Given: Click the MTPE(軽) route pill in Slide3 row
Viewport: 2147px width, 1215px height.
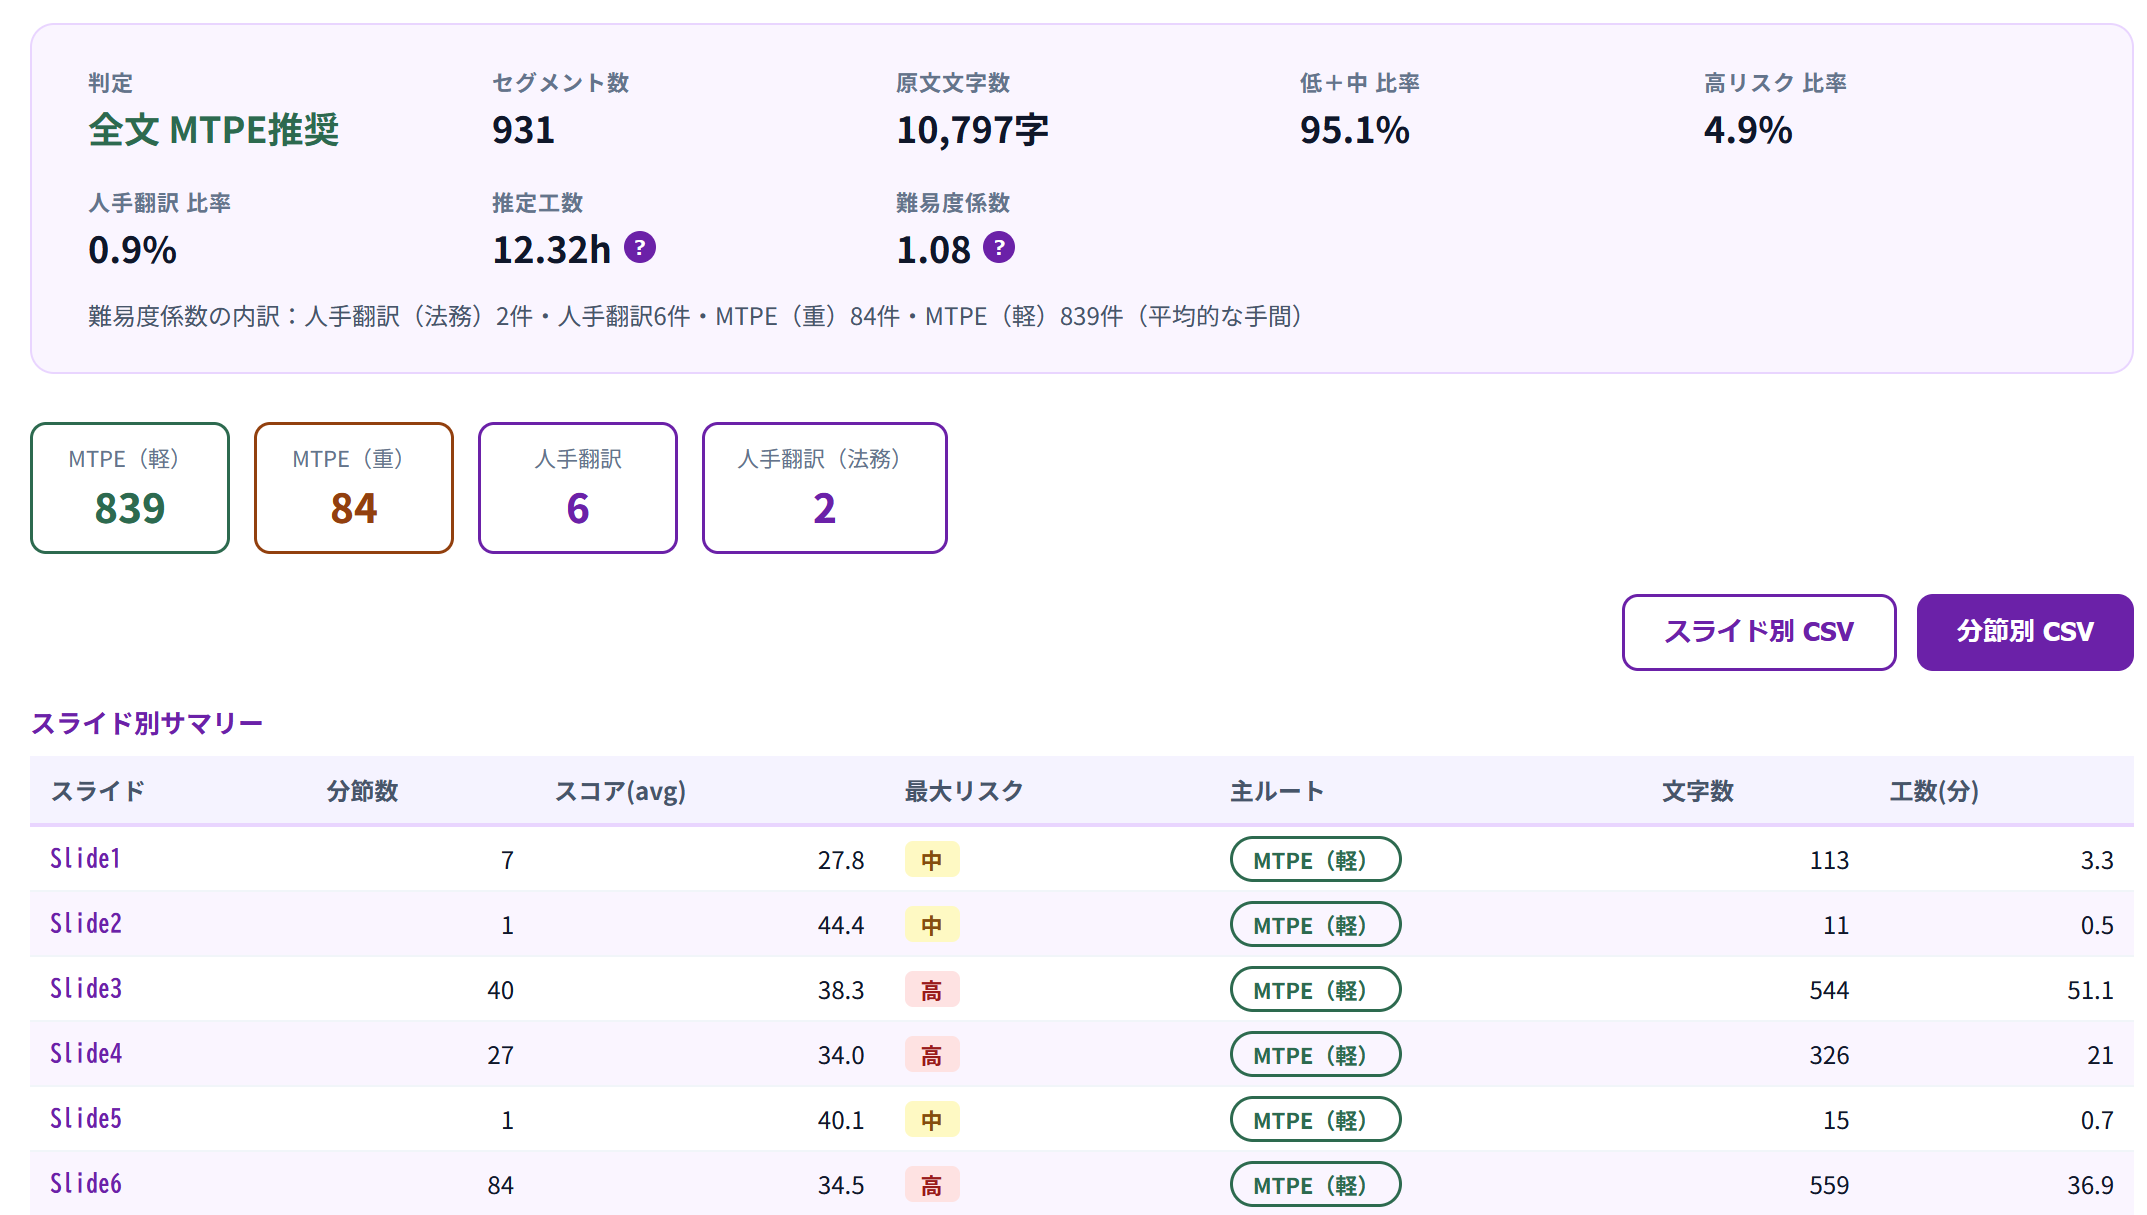Looking at the screenshot, I should [x=1315, y=990].
